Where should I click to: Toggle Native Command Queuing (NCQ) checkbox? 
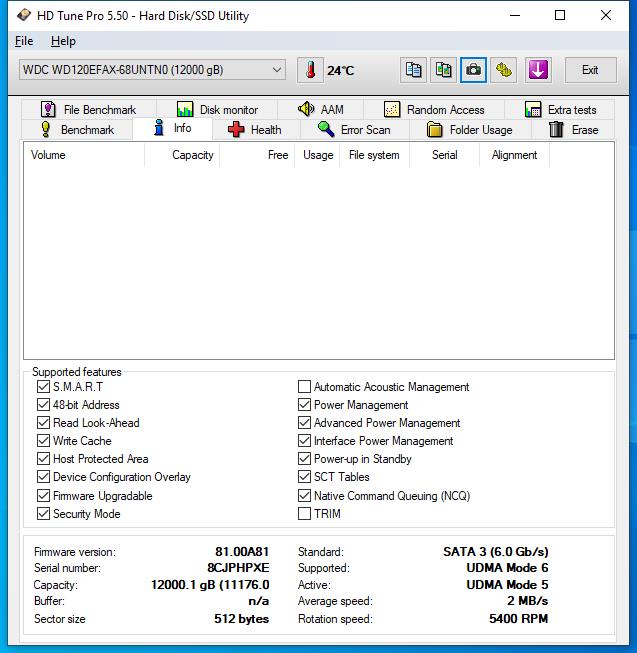tap(304, 496)
